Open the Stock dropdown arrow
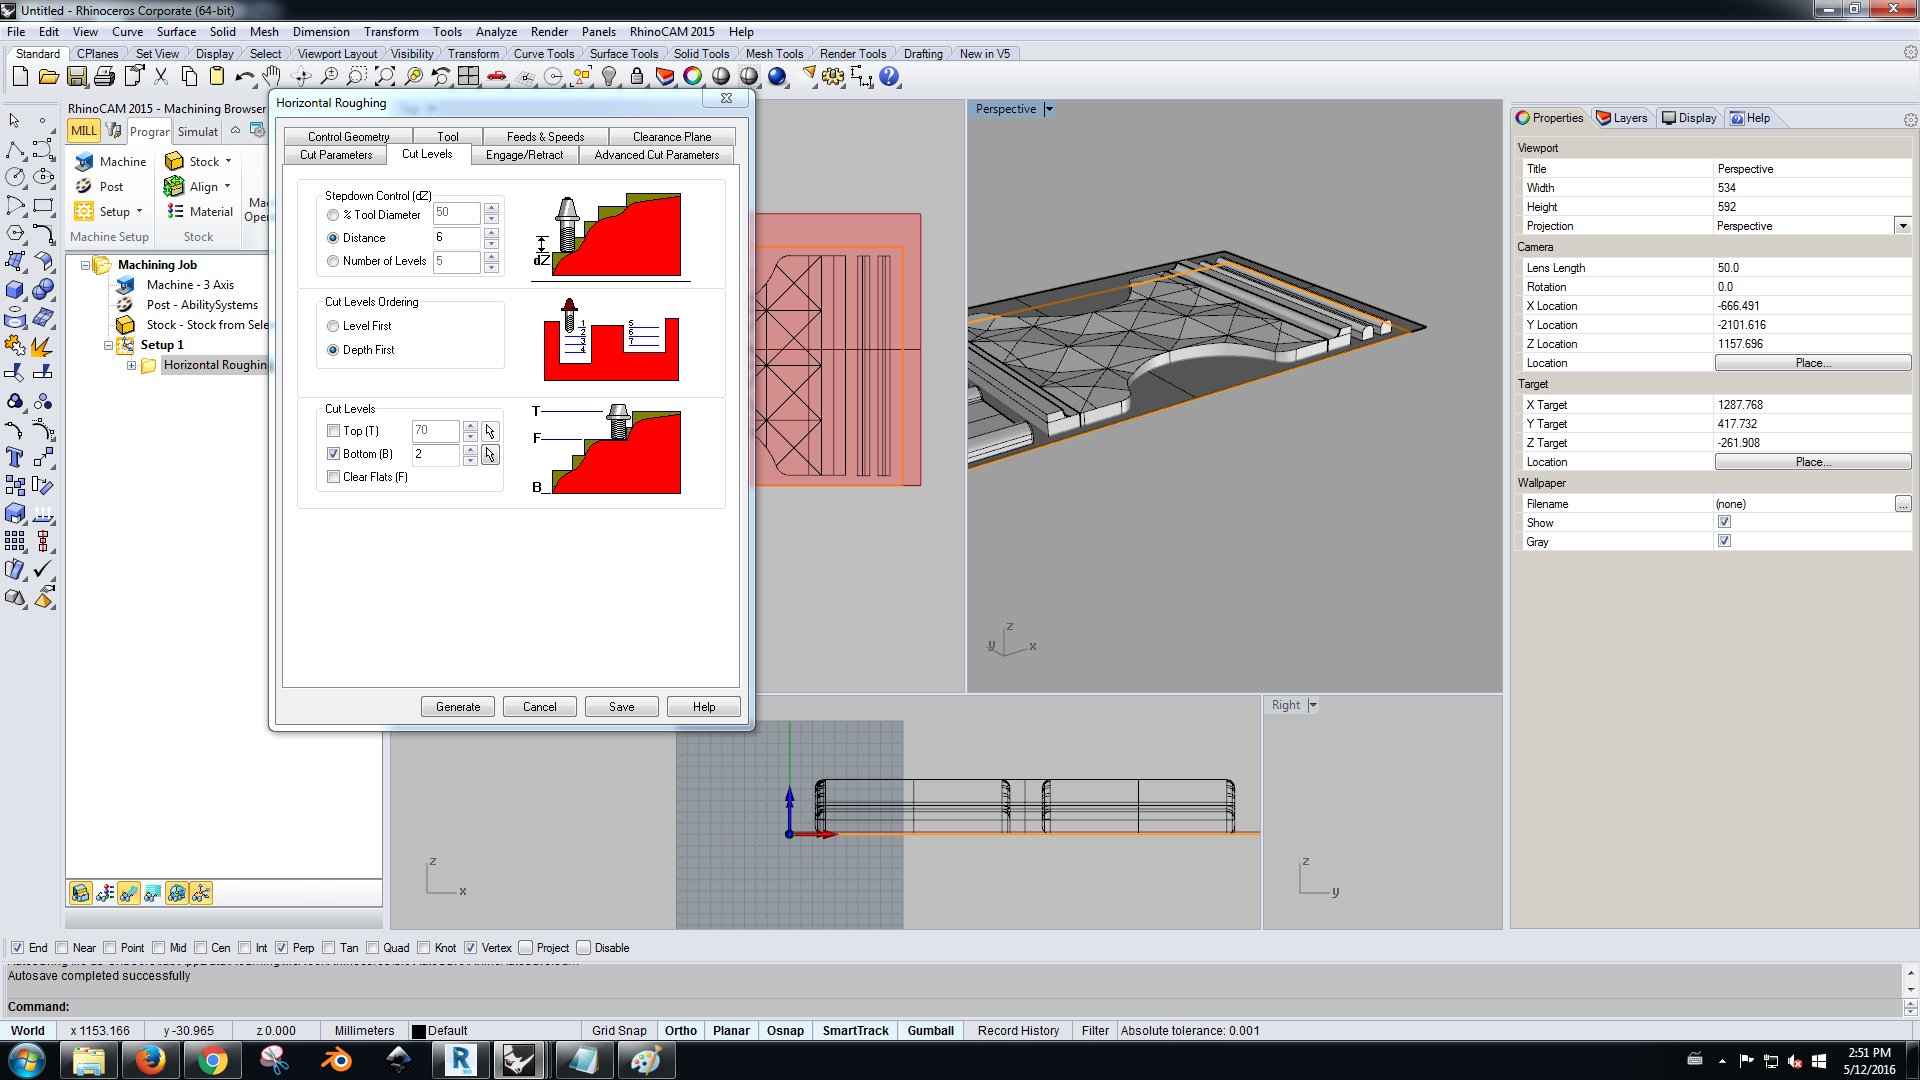 (228, 161)
